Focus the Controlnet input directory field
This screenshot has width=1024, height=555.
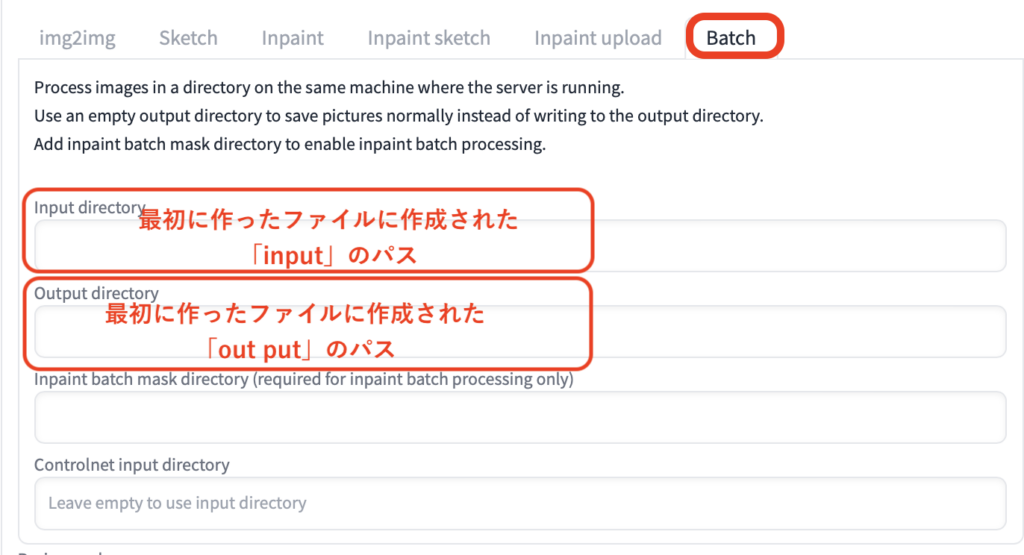coord(519,503)
